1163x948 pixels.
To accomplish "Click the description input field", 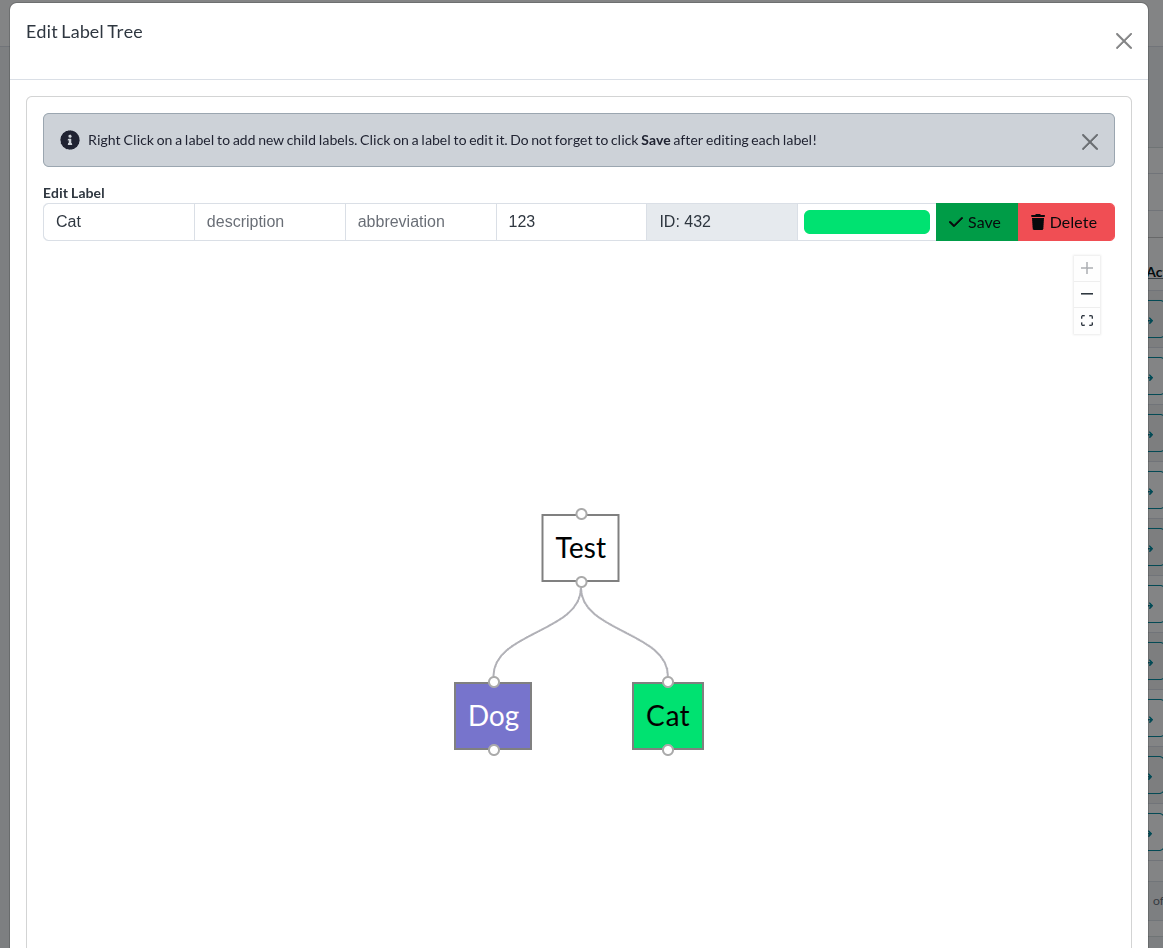I will [269, 221].
